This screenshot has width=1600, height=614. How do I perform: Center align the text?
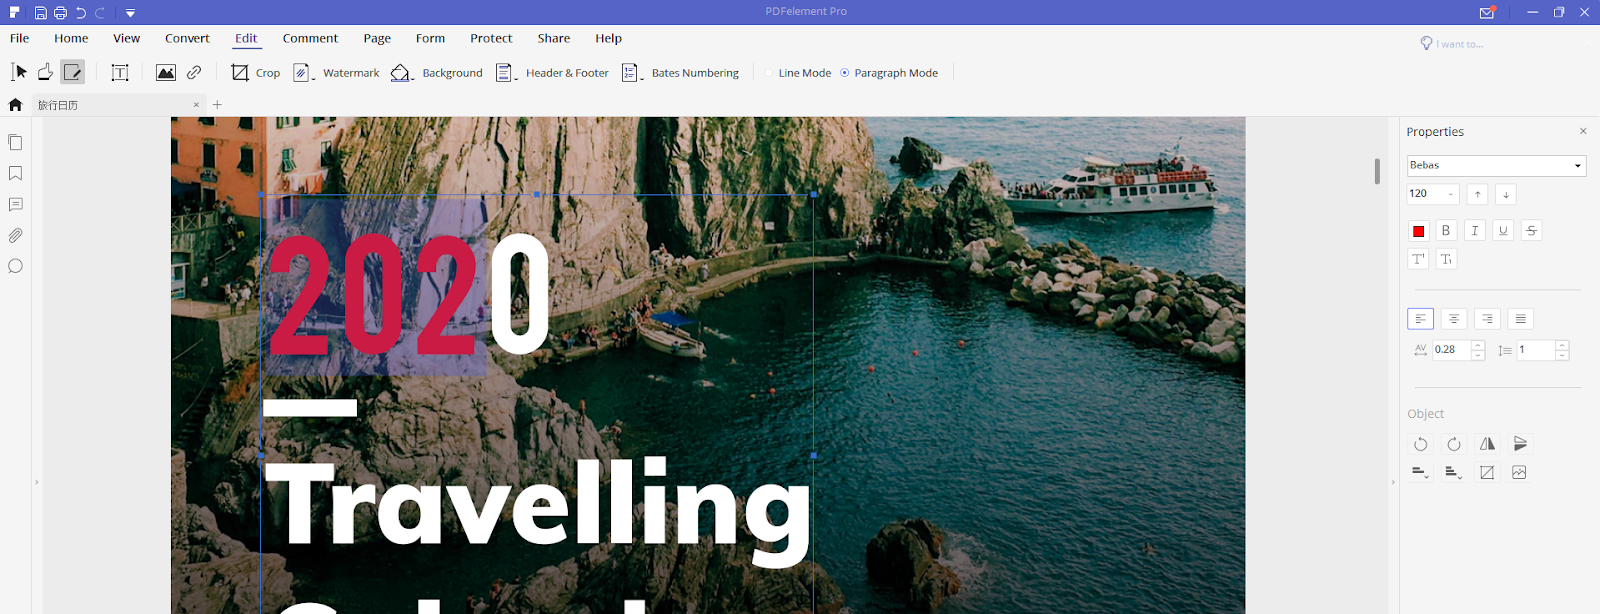click(x=1454, y=319)
